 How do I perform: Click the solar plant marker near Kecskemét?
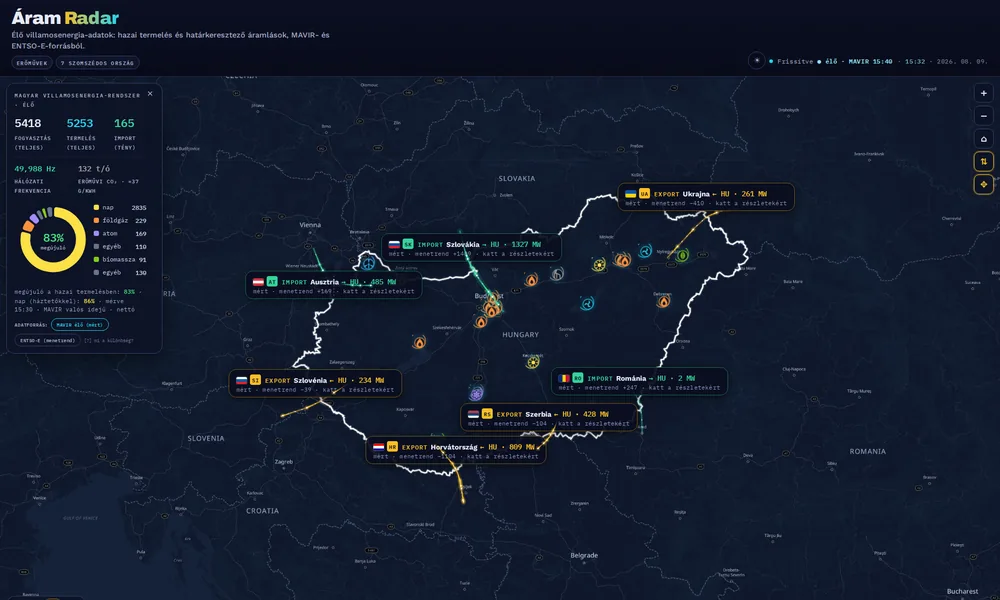tap(533, 362)
